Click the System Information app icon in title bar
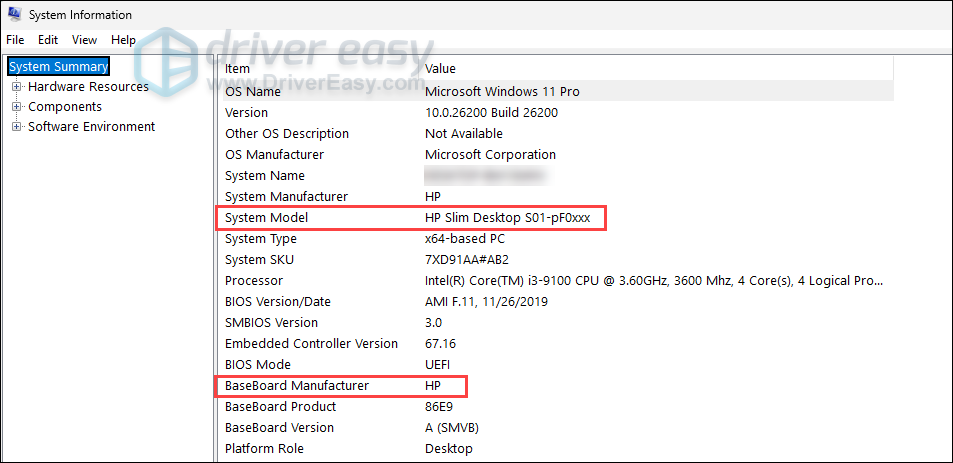 click(x=15, y=15)
